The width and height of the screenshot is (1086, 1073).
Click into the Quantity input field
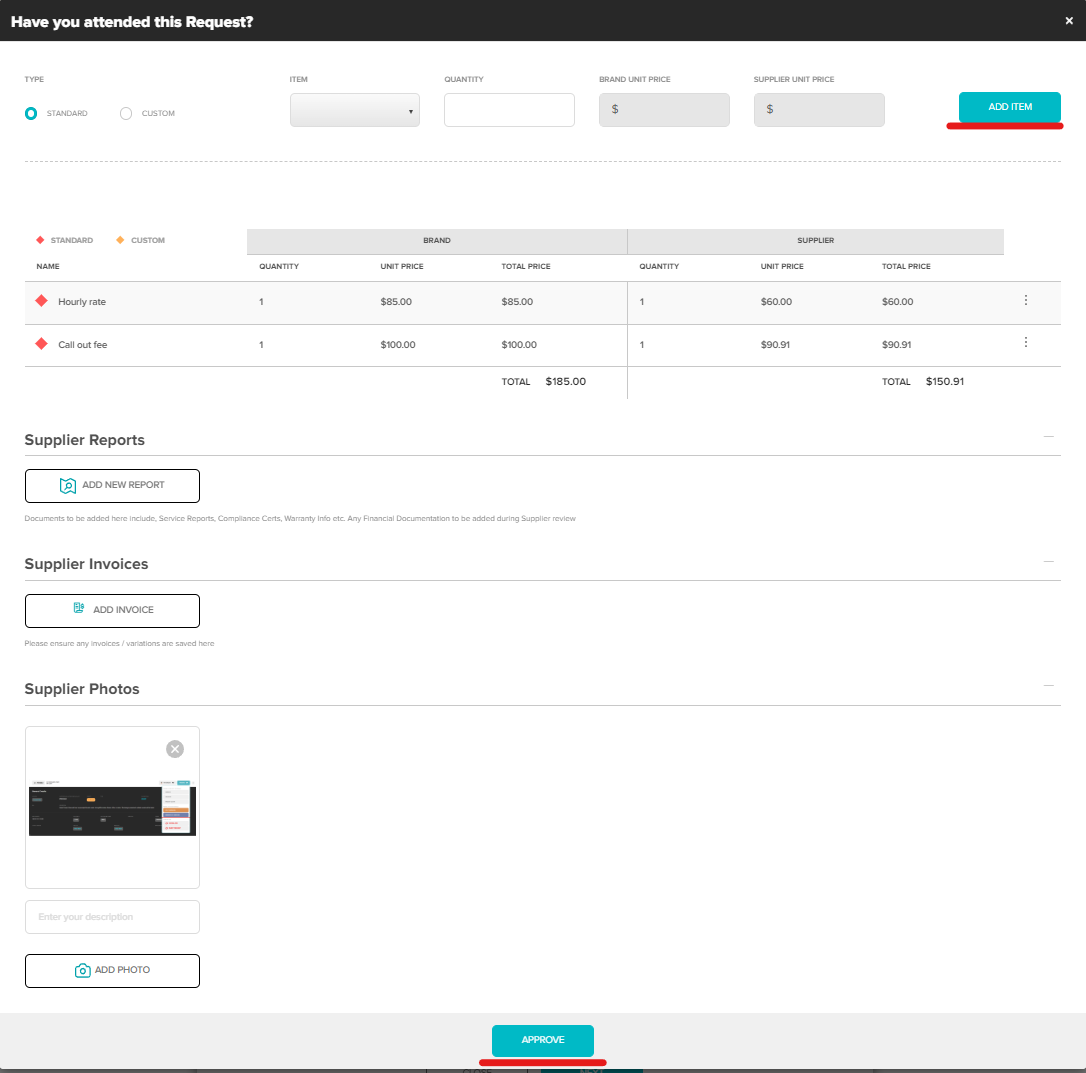pos(509,110)
